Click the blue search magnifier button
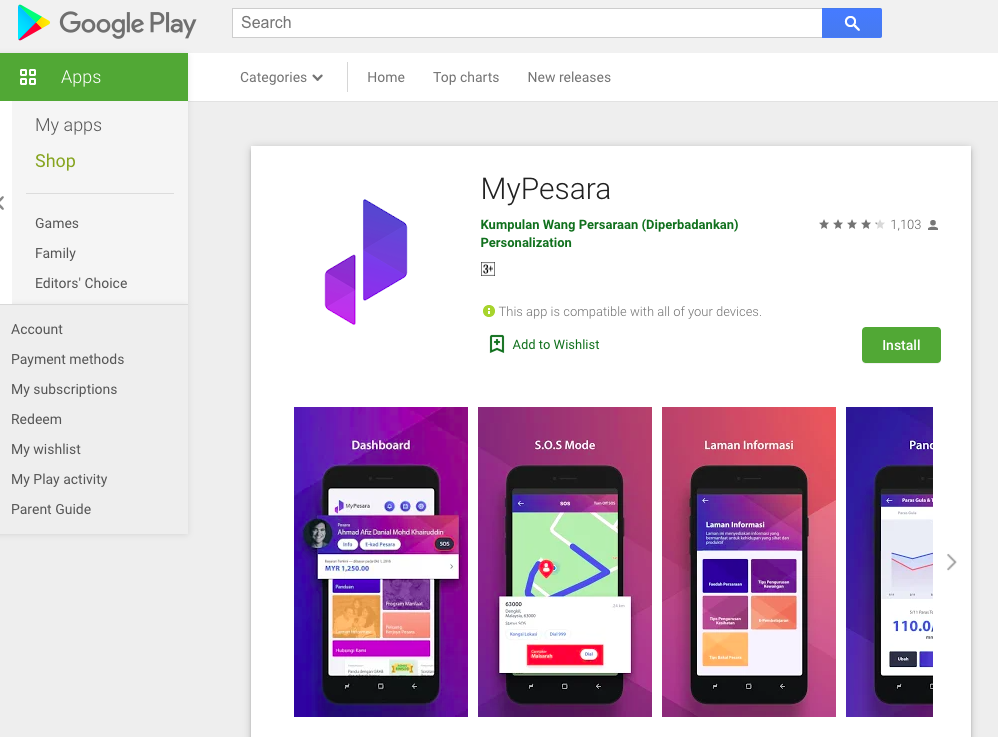This screenshot has height=737, width=998. 852,23
